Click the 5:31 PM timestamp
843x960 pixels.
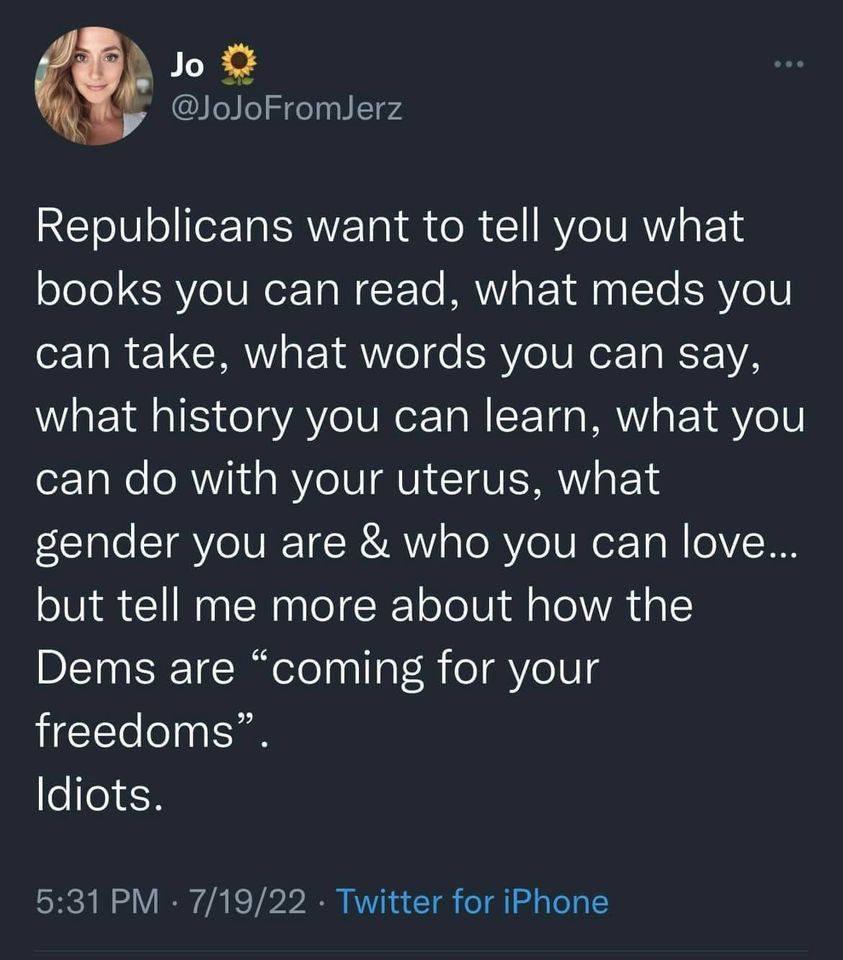(x=97, y=901)
